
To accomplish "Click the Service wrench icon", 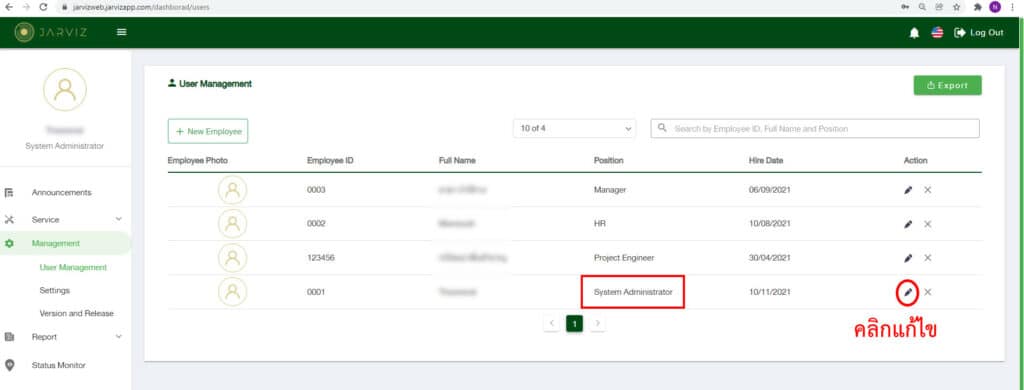I will (x=9, y=219).
